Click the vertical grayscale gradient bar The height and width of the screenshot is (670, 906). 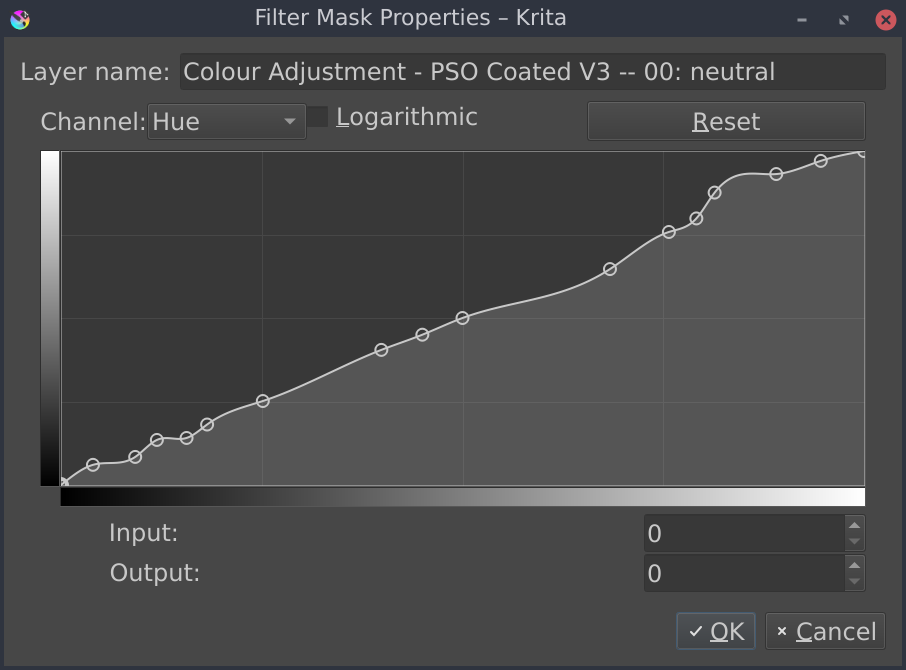point(49,316)
